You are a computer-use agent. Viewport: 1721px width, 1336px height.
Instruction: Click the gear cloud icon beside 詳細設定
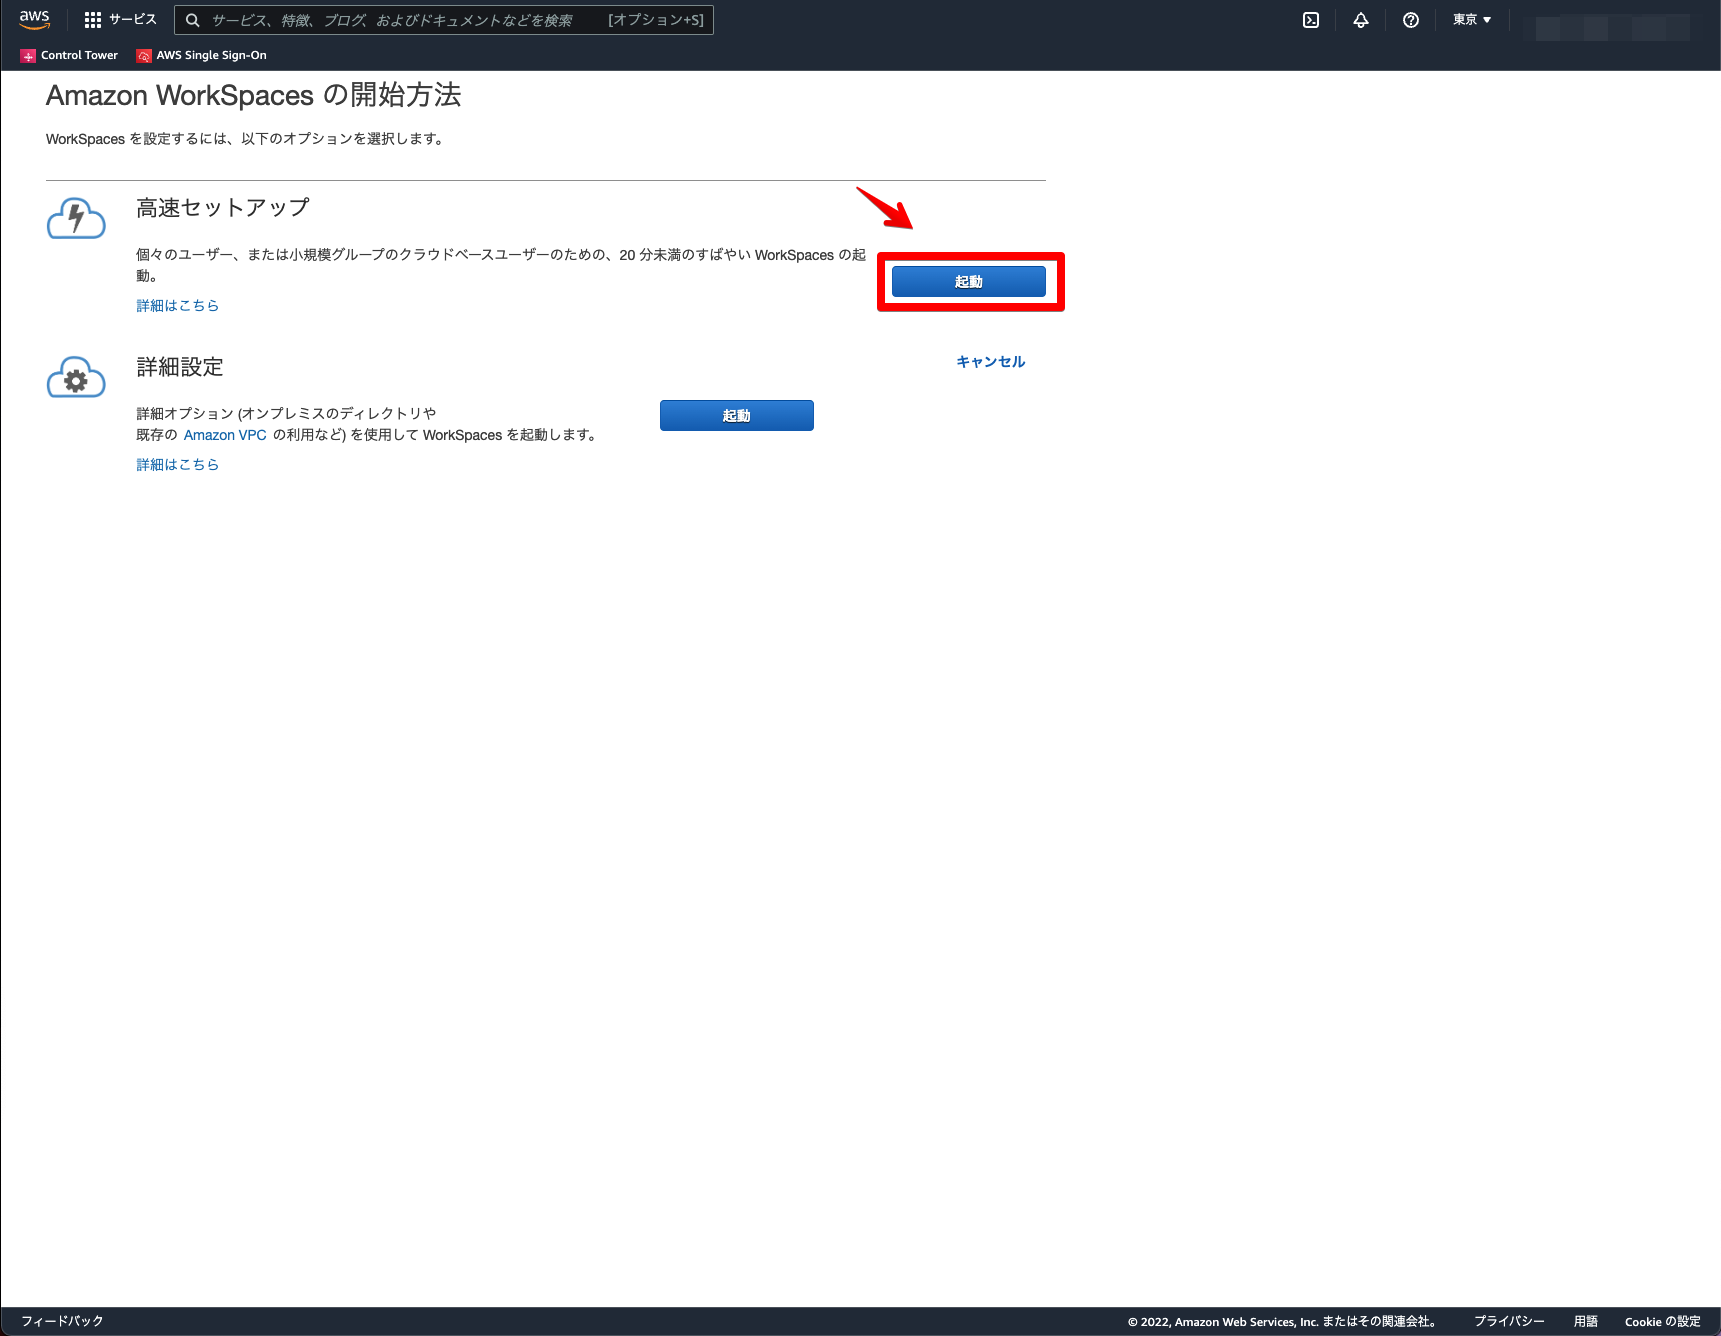[x=76, y=378]
